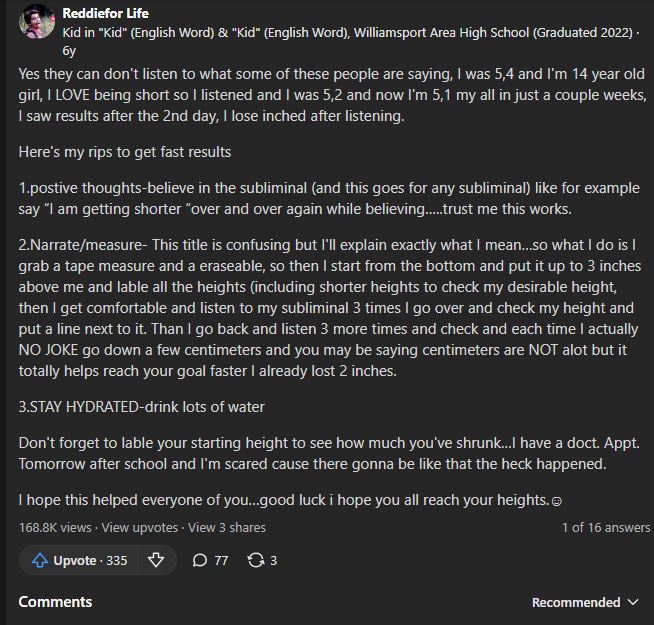This screenshot has width=654, height=625.
Task: Click the share count 3
Action: tap(274, 560)
